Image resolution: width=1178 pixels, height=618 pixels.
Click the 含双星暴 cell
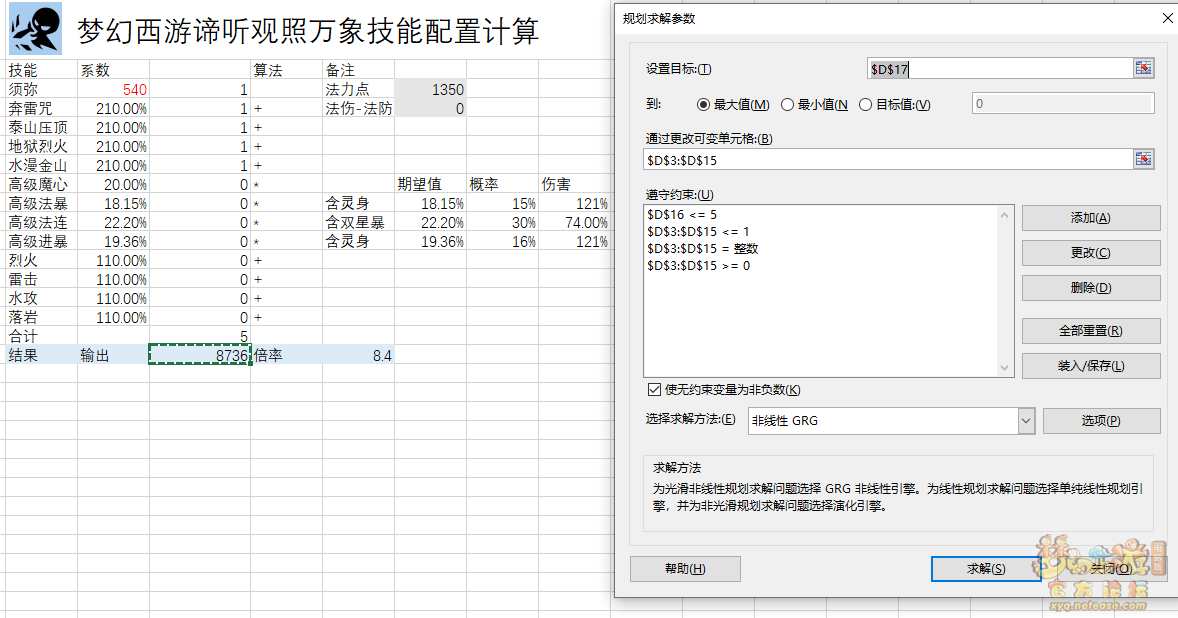coord(358,222)
